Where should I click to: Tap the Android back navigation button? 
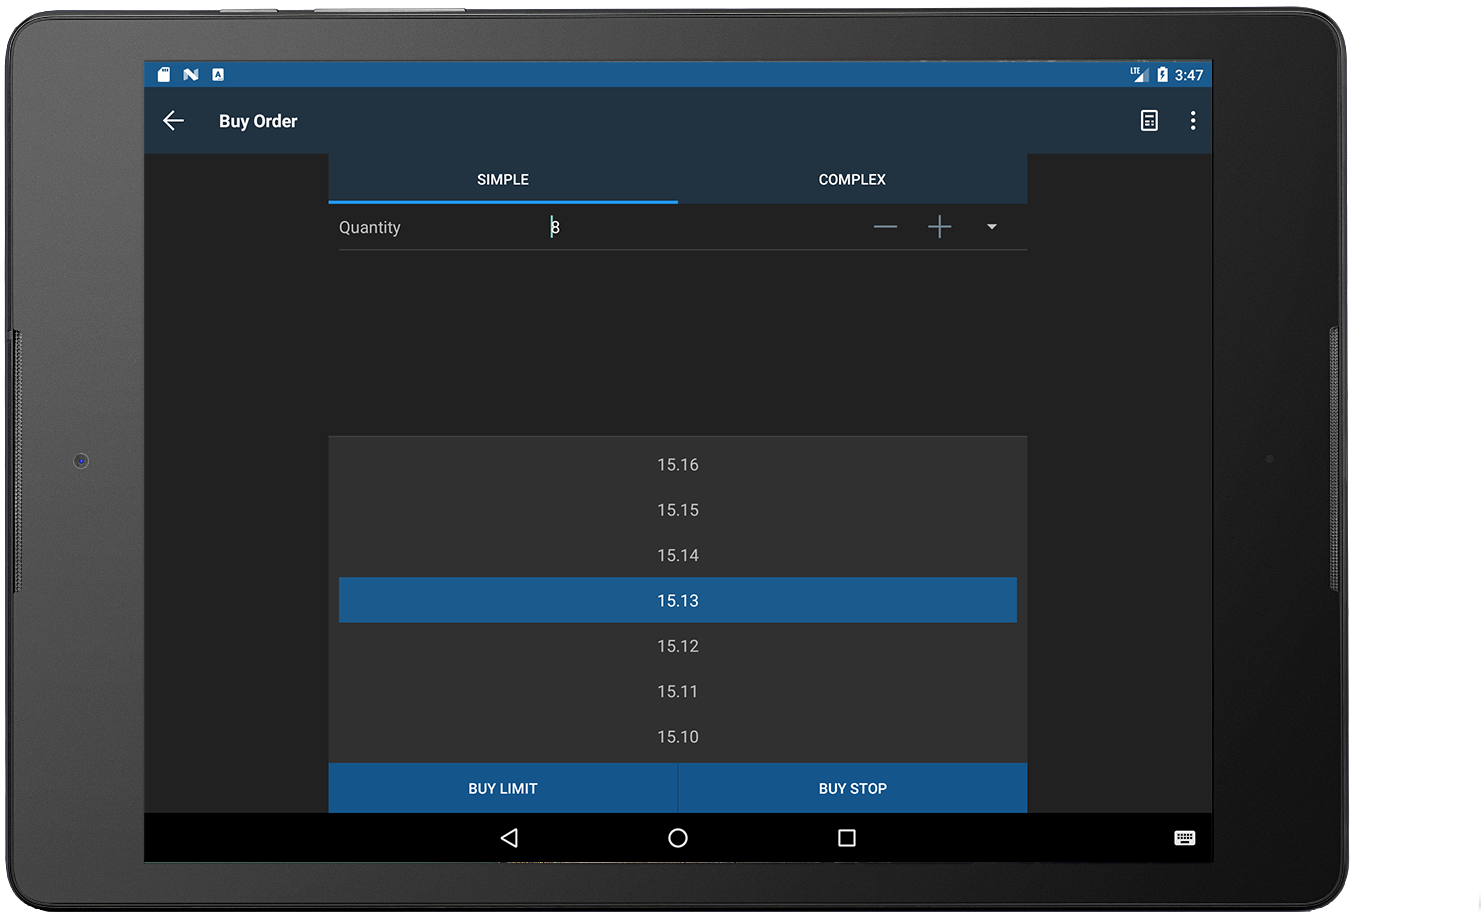(509, 838)
